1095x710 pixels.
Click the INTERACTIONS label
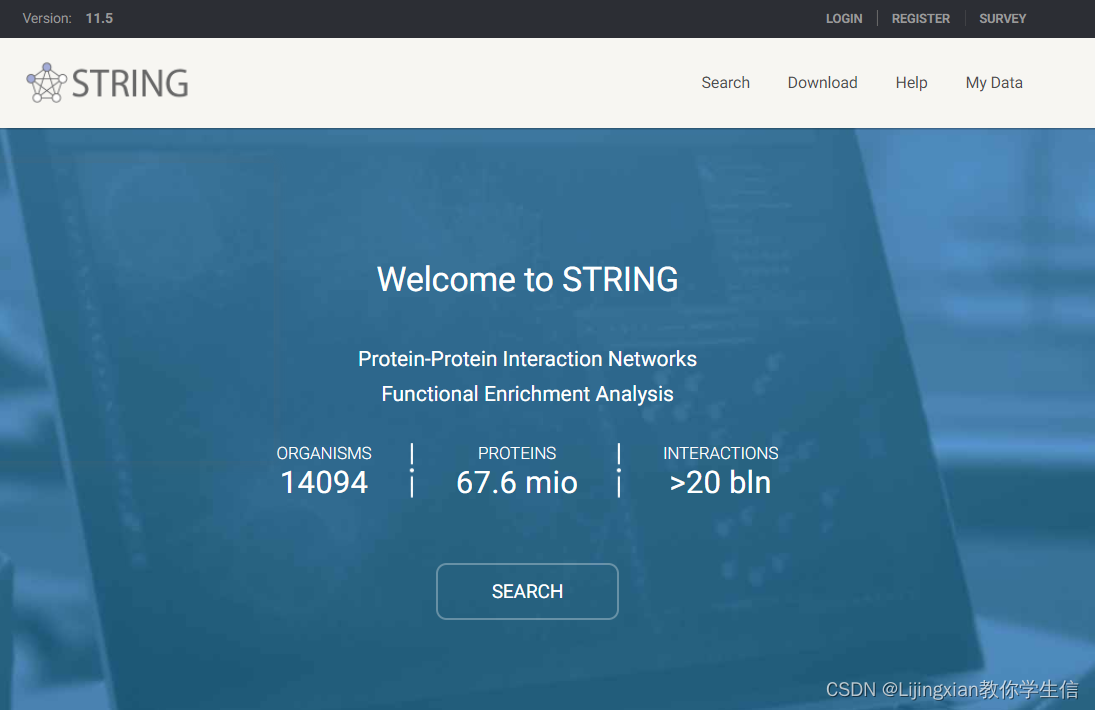tap(720, 453)
